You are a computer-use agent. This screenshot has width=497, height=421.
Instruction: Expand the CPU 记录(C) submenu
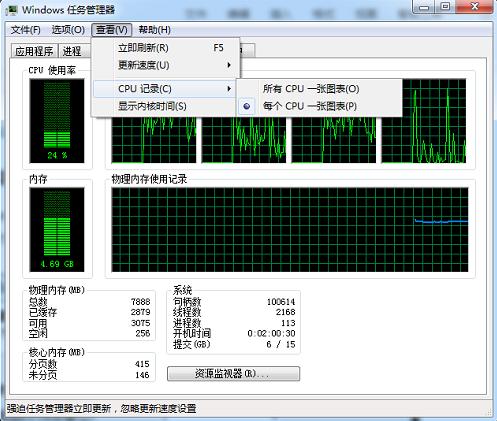coord(165,89)
